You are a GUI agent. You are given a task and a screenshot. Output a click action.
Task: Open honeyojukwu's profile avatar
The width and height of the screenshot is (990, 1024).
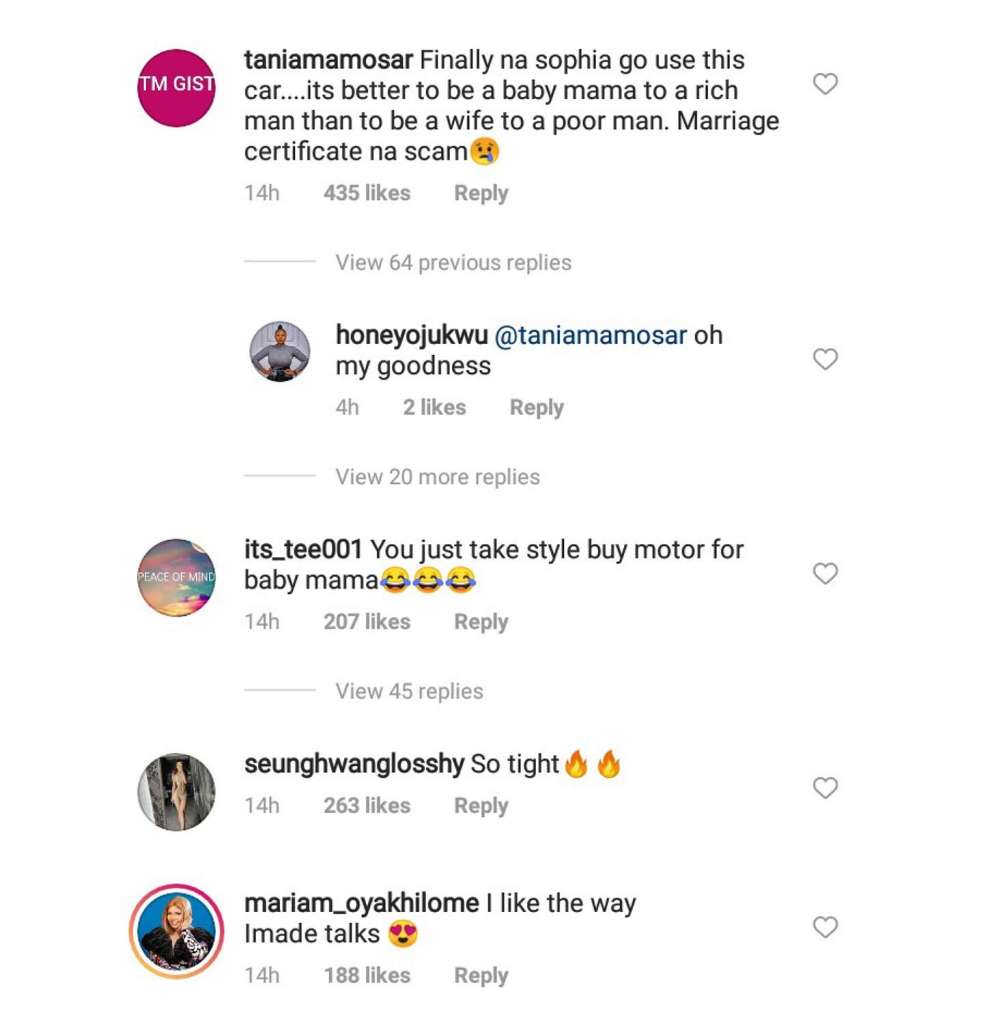tap(279, 352)
